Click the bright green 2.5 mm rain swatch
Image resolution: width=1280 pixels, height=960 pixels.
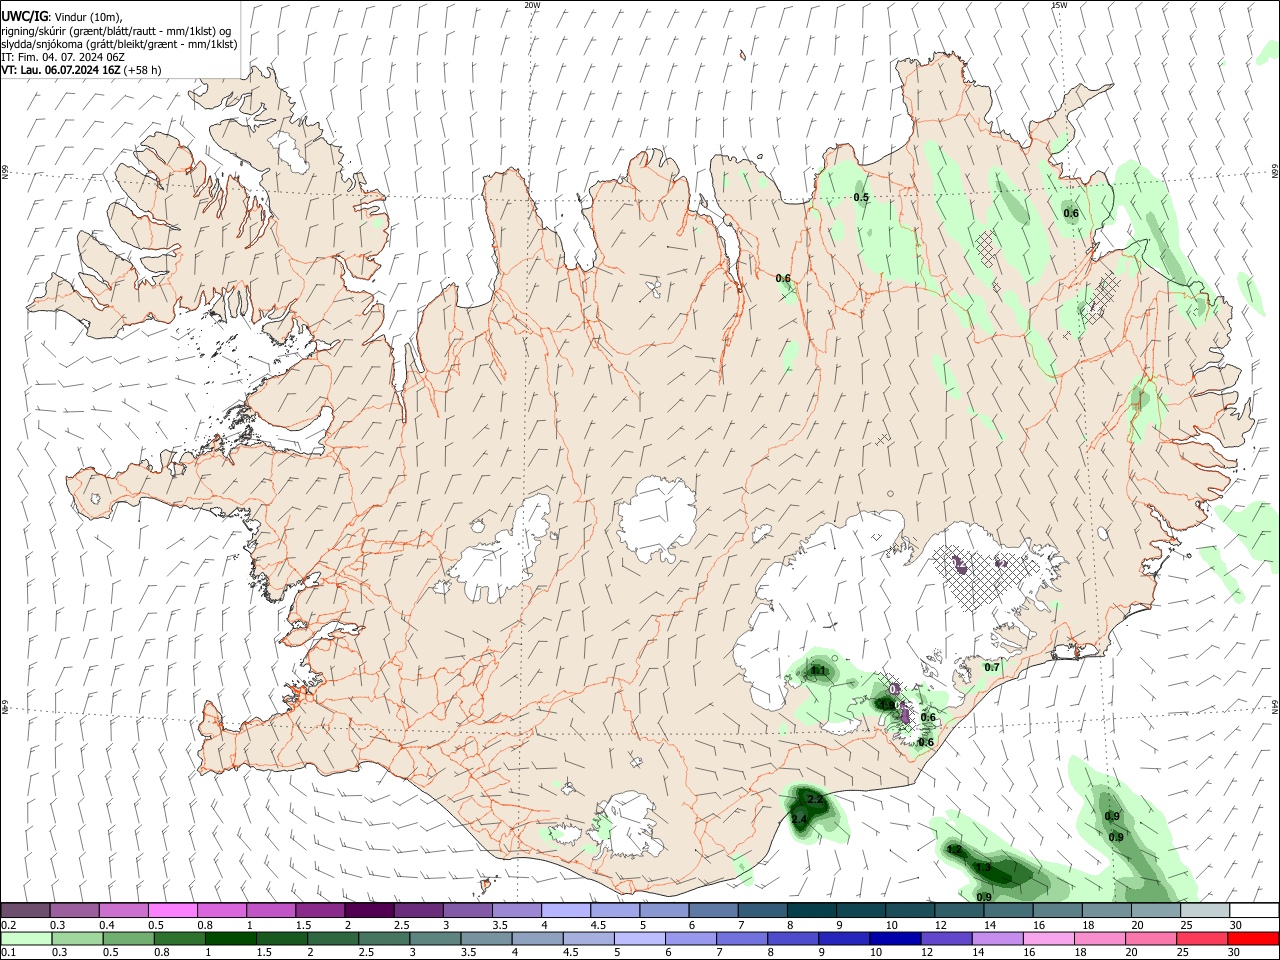click(x=384, y=939)
